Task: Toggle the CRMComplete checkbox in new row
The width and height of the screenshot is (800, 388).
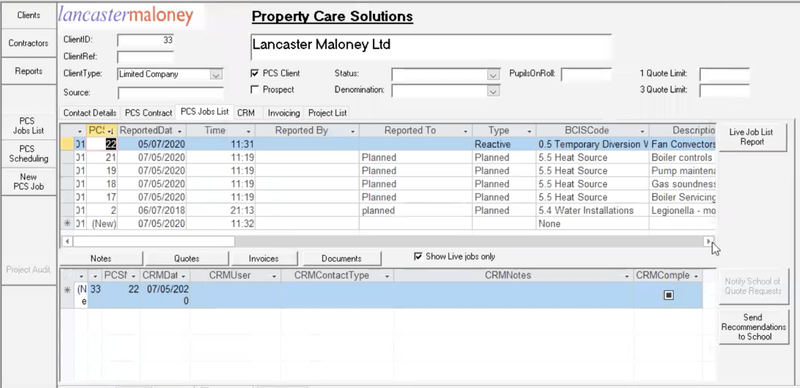Action: pos(668,295)
